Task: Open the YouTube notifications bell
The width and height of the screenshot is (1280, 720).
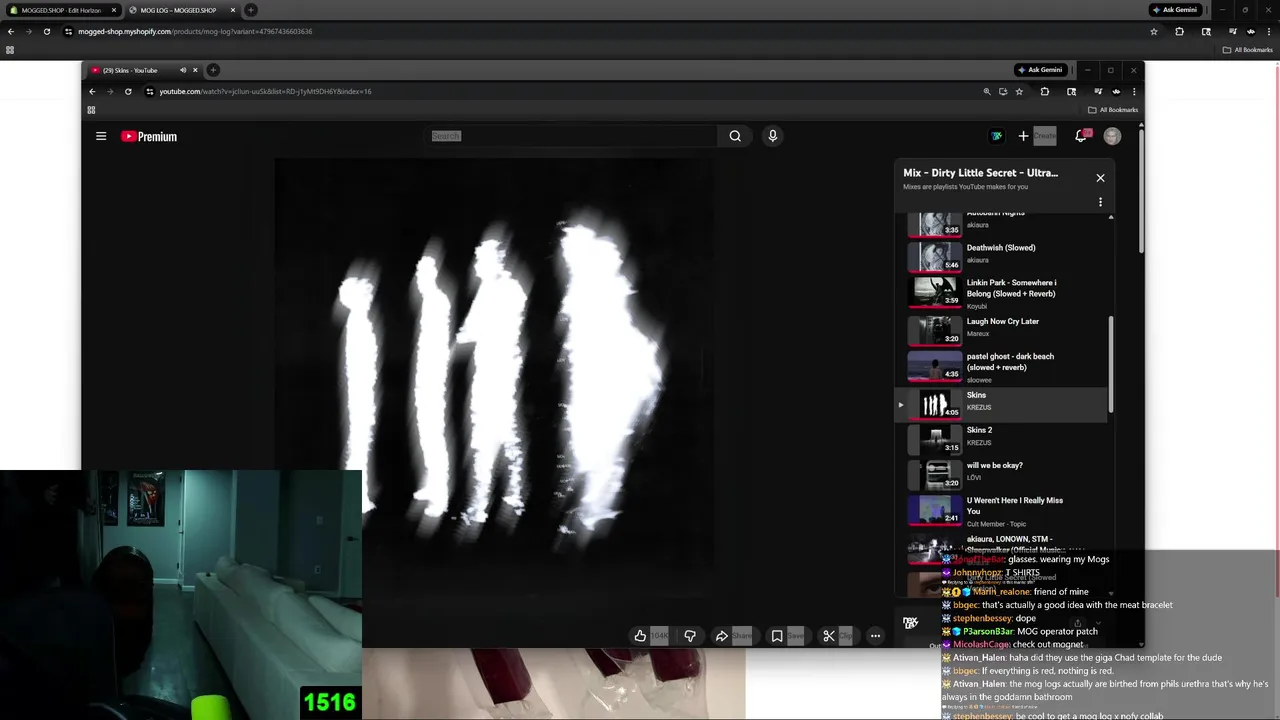Action: click(1081, 136)
